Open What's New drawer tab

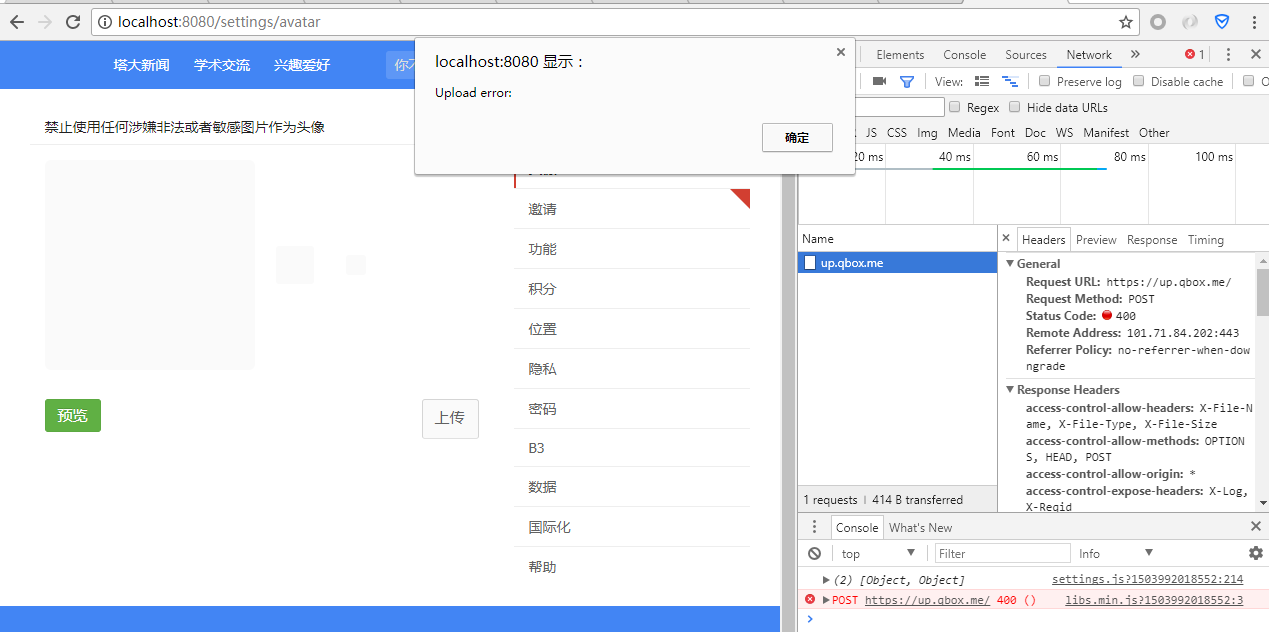point(920,527)
